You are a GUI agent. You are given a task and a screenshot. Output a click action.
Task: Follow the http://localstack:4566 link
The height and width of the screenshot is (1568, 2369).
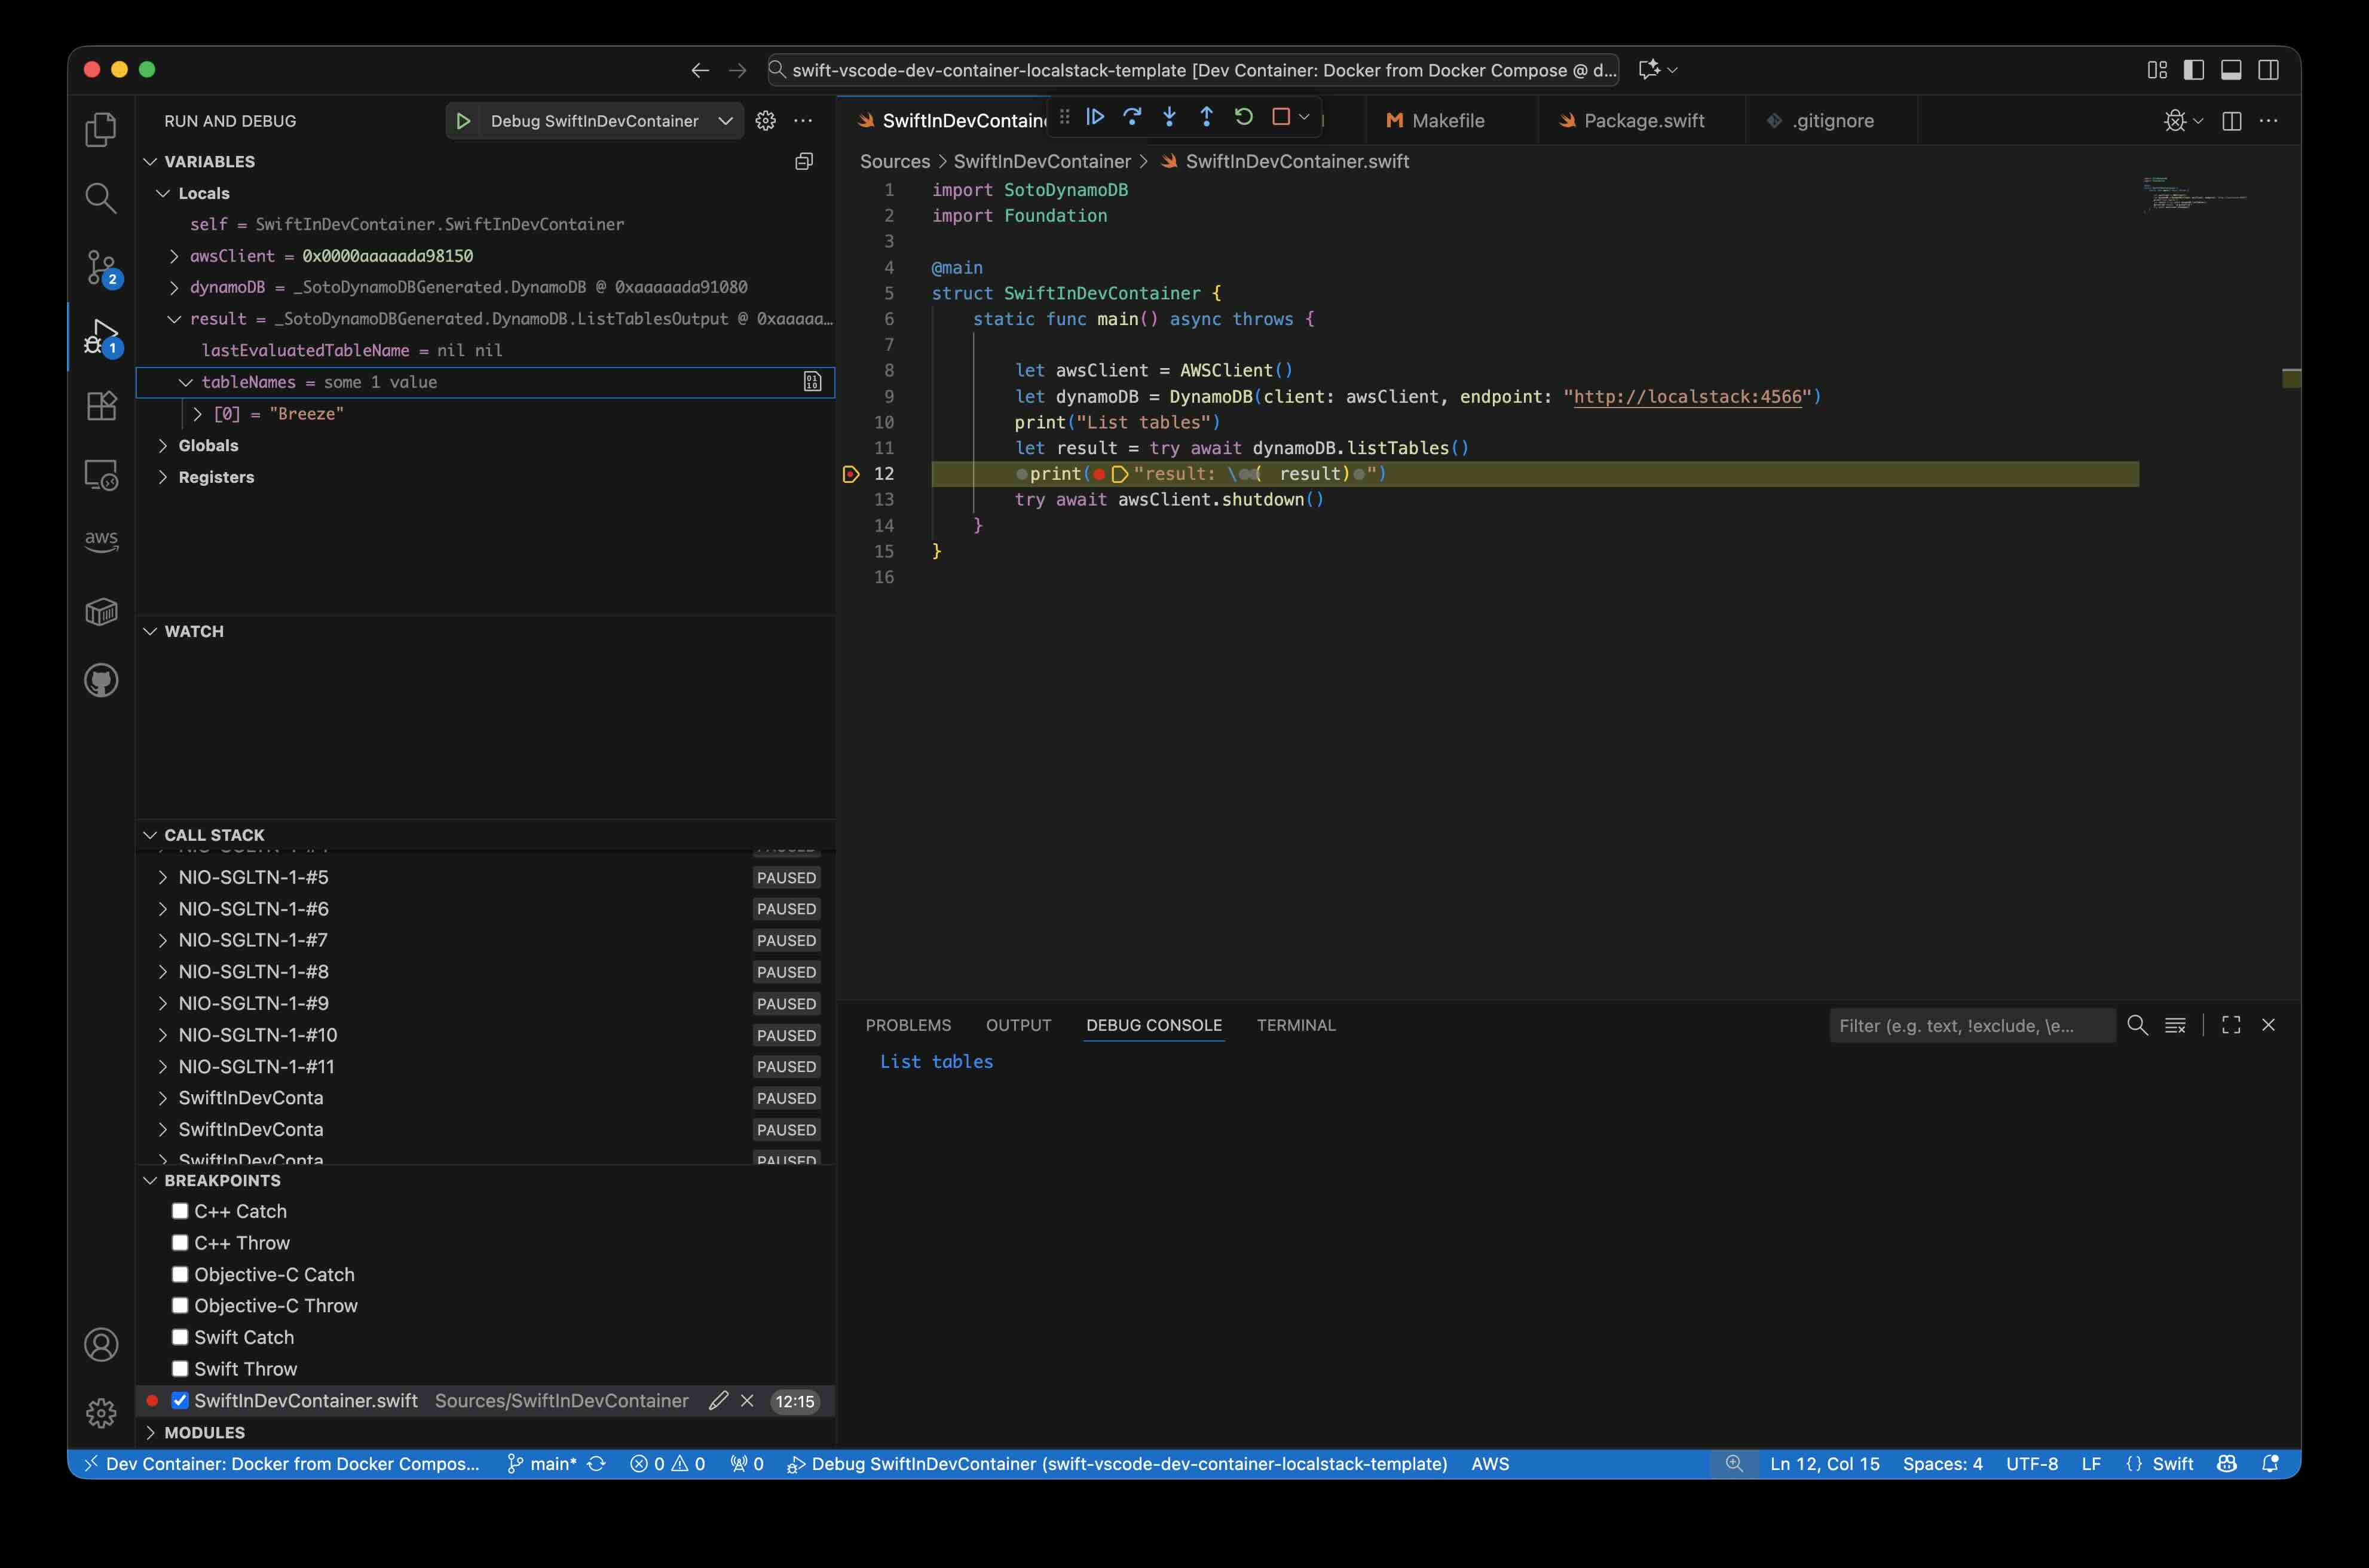point(1687,397)
